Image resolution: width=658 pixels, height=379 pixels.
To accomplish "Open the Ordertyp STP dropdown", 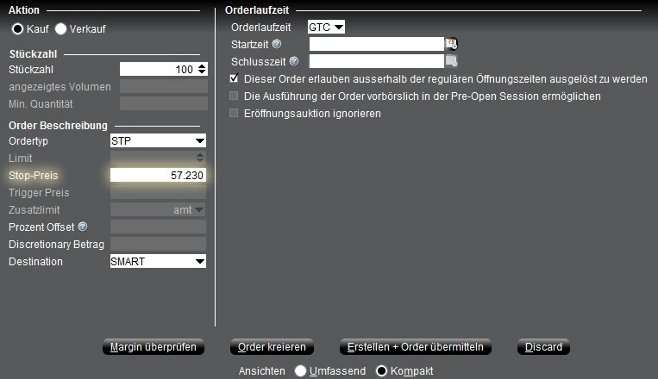I will (158, 141).
